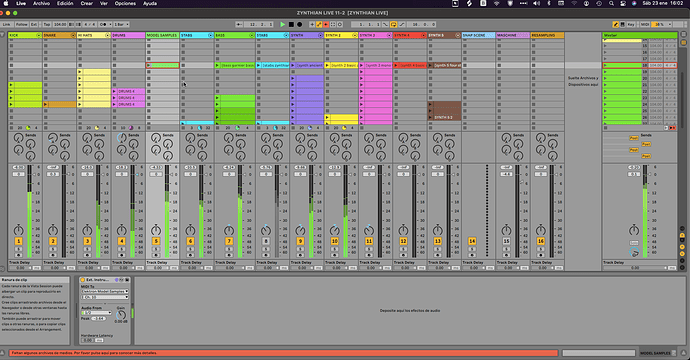Click the pan knob on STABS track 8
690x360 pixels.
coord(266,230)
